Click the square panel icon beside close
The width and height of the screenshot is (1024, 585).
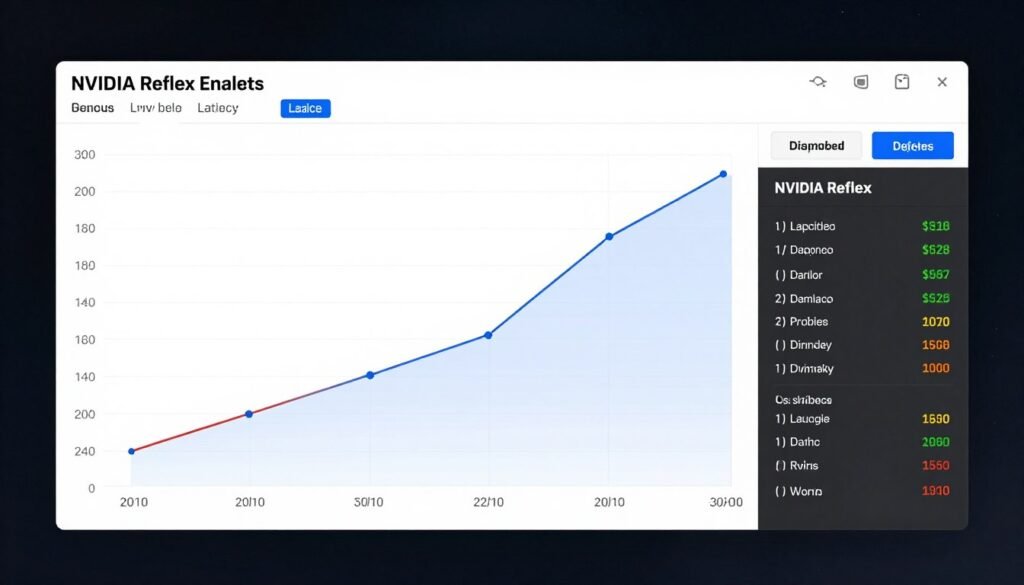tap(901, 82)
